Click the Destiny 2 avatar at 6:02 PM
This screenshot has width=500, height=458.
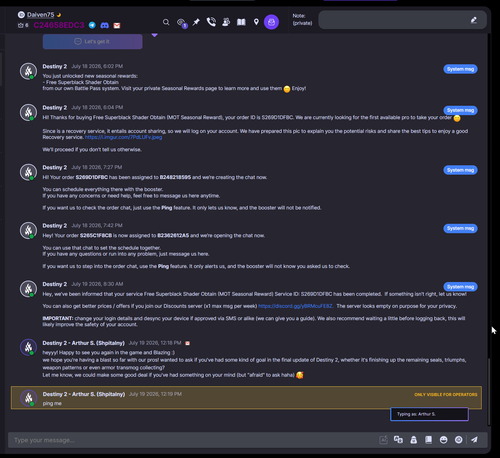pyautogui.click(x=28, y=71)
